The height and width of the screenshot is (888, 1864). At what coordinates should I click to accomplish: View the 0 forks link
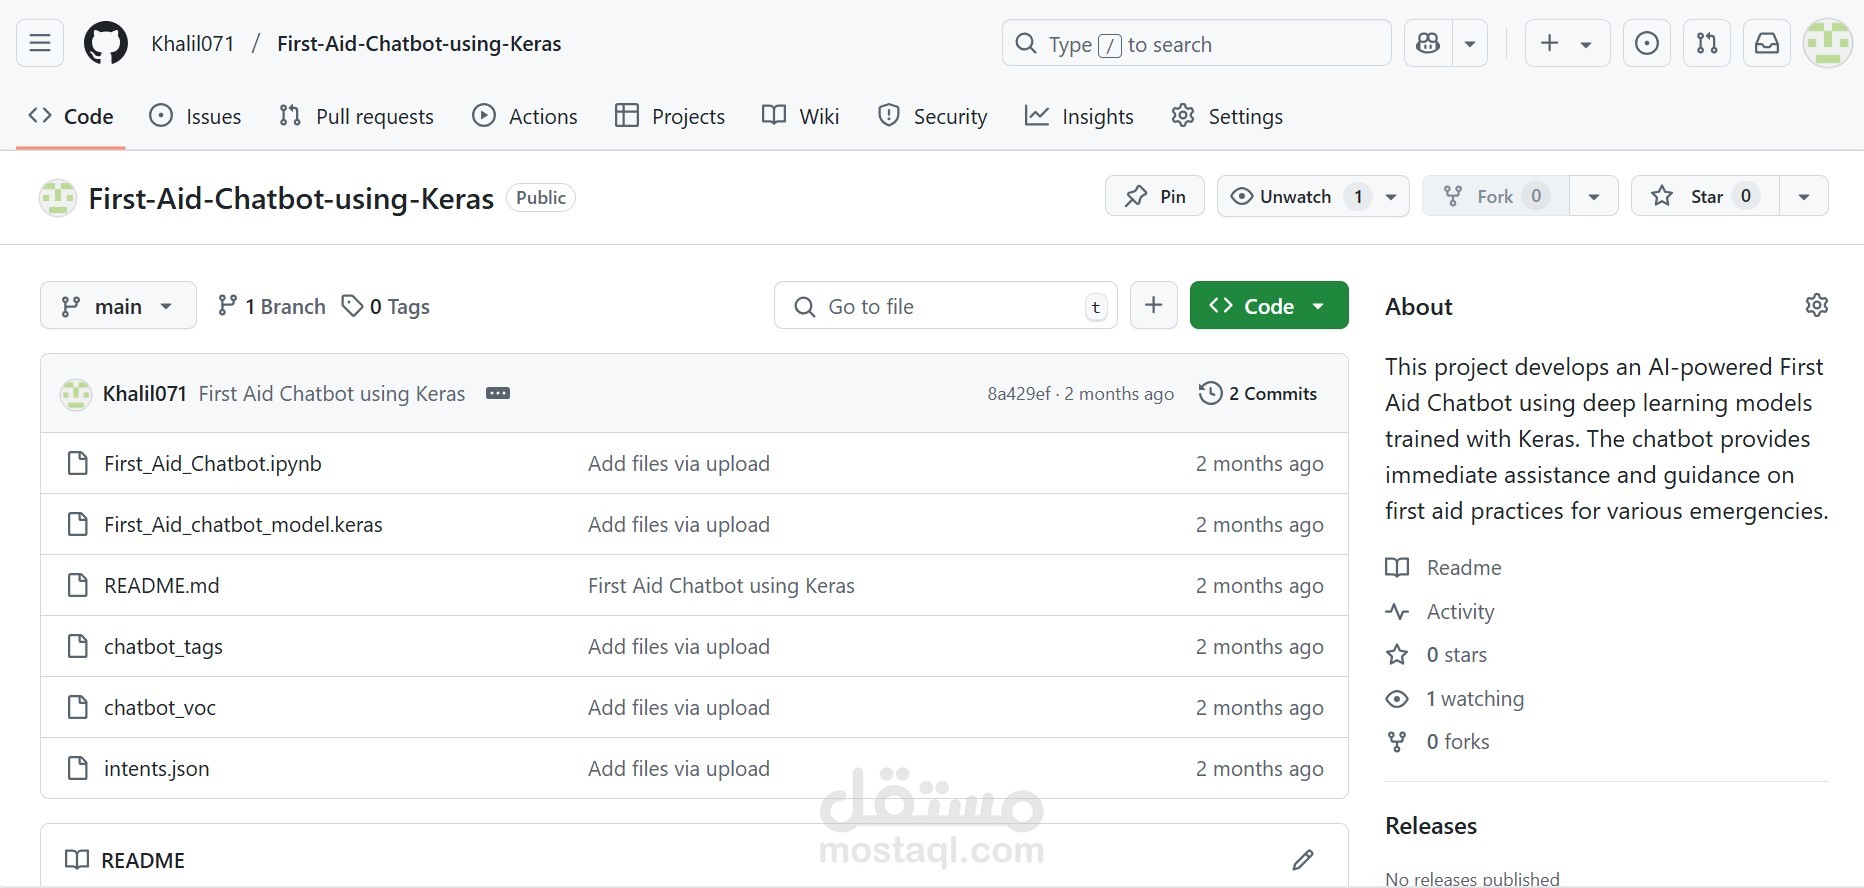tap(1437, 741)
